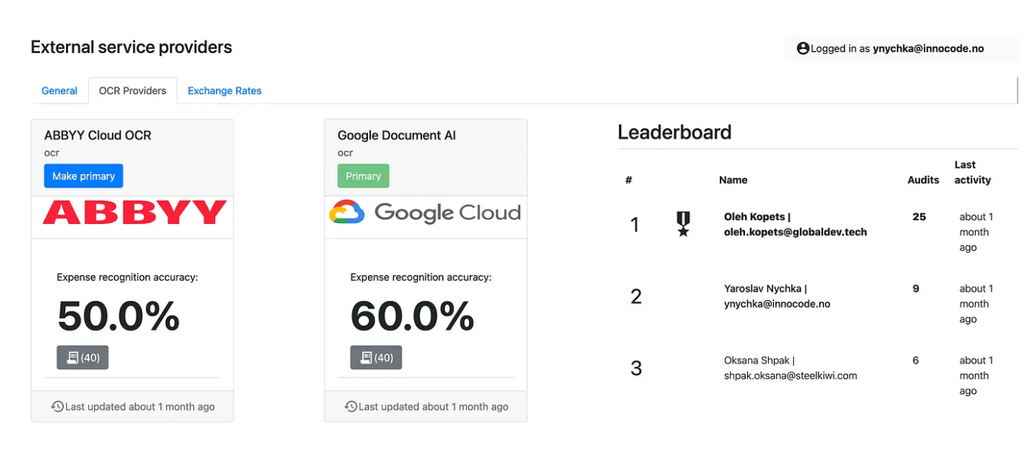Screen dimensions: 1024x467
Task: Open the General tab
Action: coord(59,91)
